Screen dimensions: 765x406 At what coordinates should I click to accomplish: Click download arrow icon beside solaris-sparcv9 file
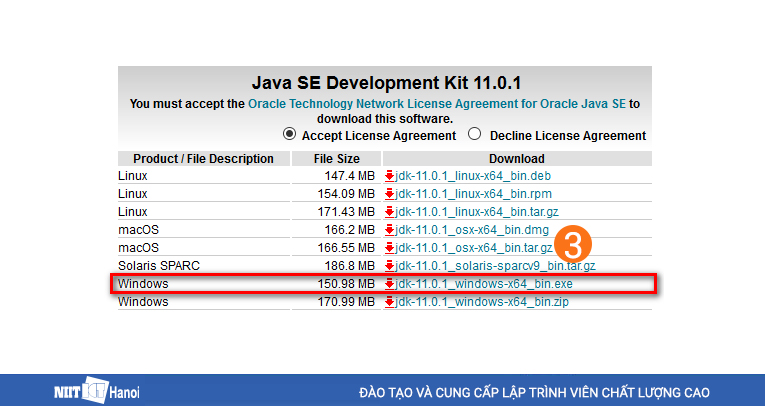389,266
